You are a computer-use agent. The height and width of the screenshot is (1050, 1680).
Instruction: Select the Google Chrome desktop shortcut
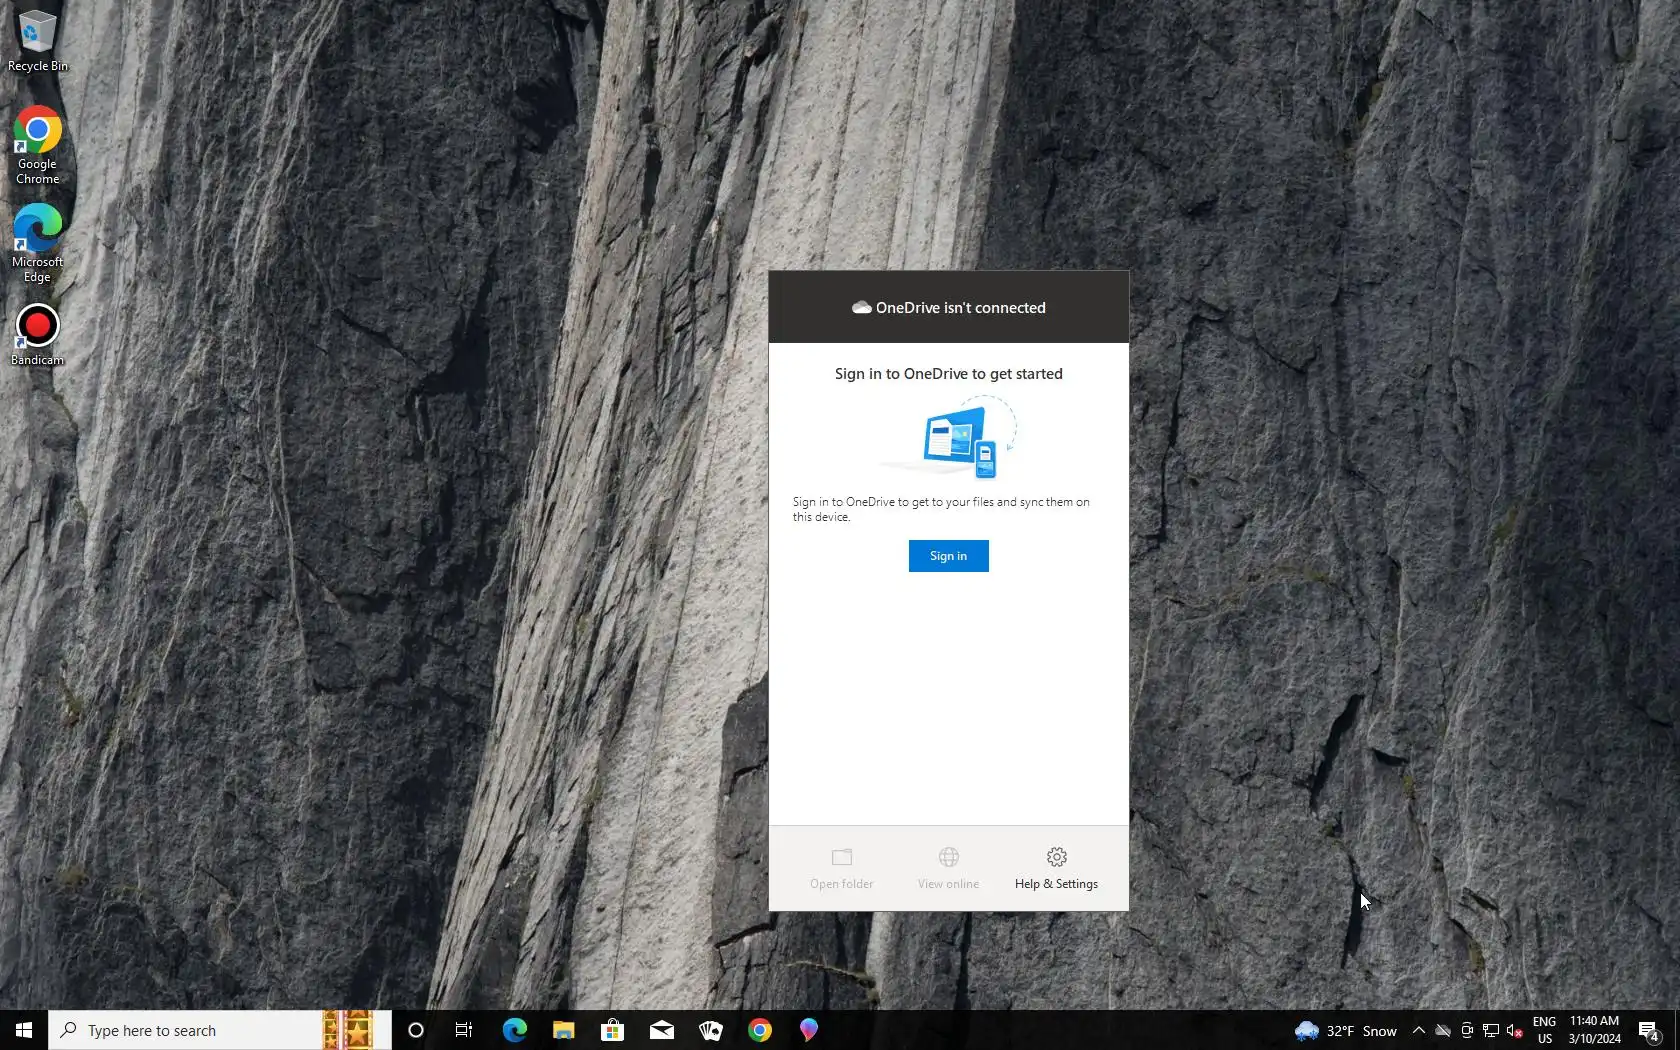pos(38,146)
